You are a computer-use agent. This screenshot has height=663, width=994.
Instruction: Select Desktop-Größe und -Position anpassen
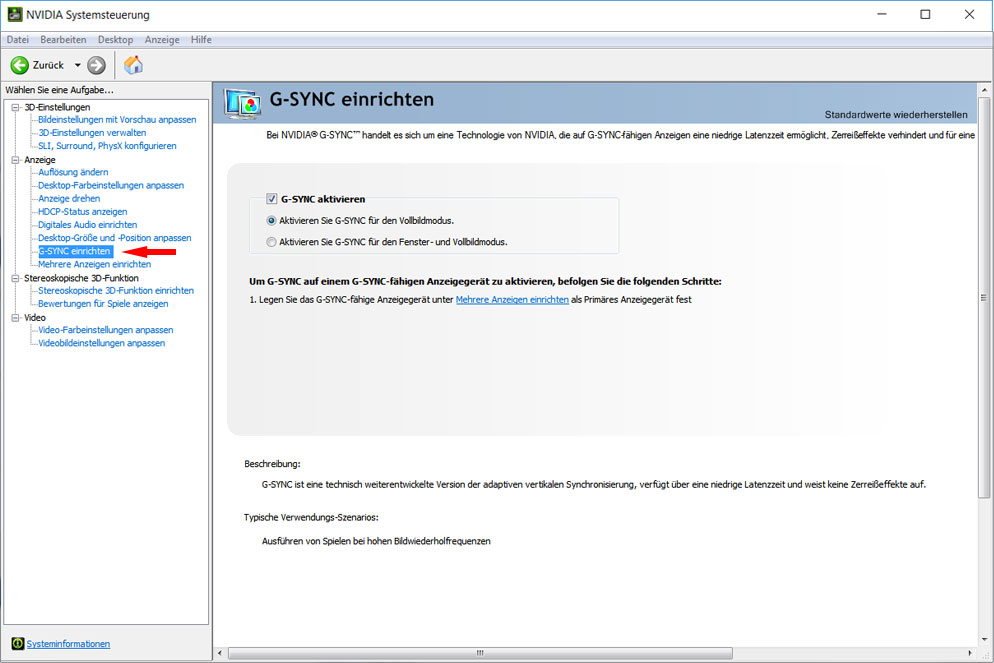click(115, 238)
